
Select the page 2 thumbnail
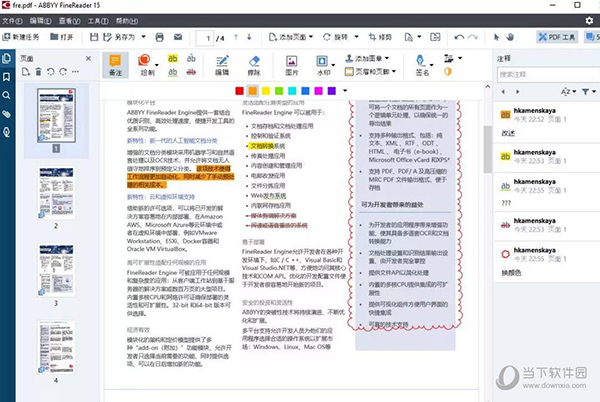point(56,193)
